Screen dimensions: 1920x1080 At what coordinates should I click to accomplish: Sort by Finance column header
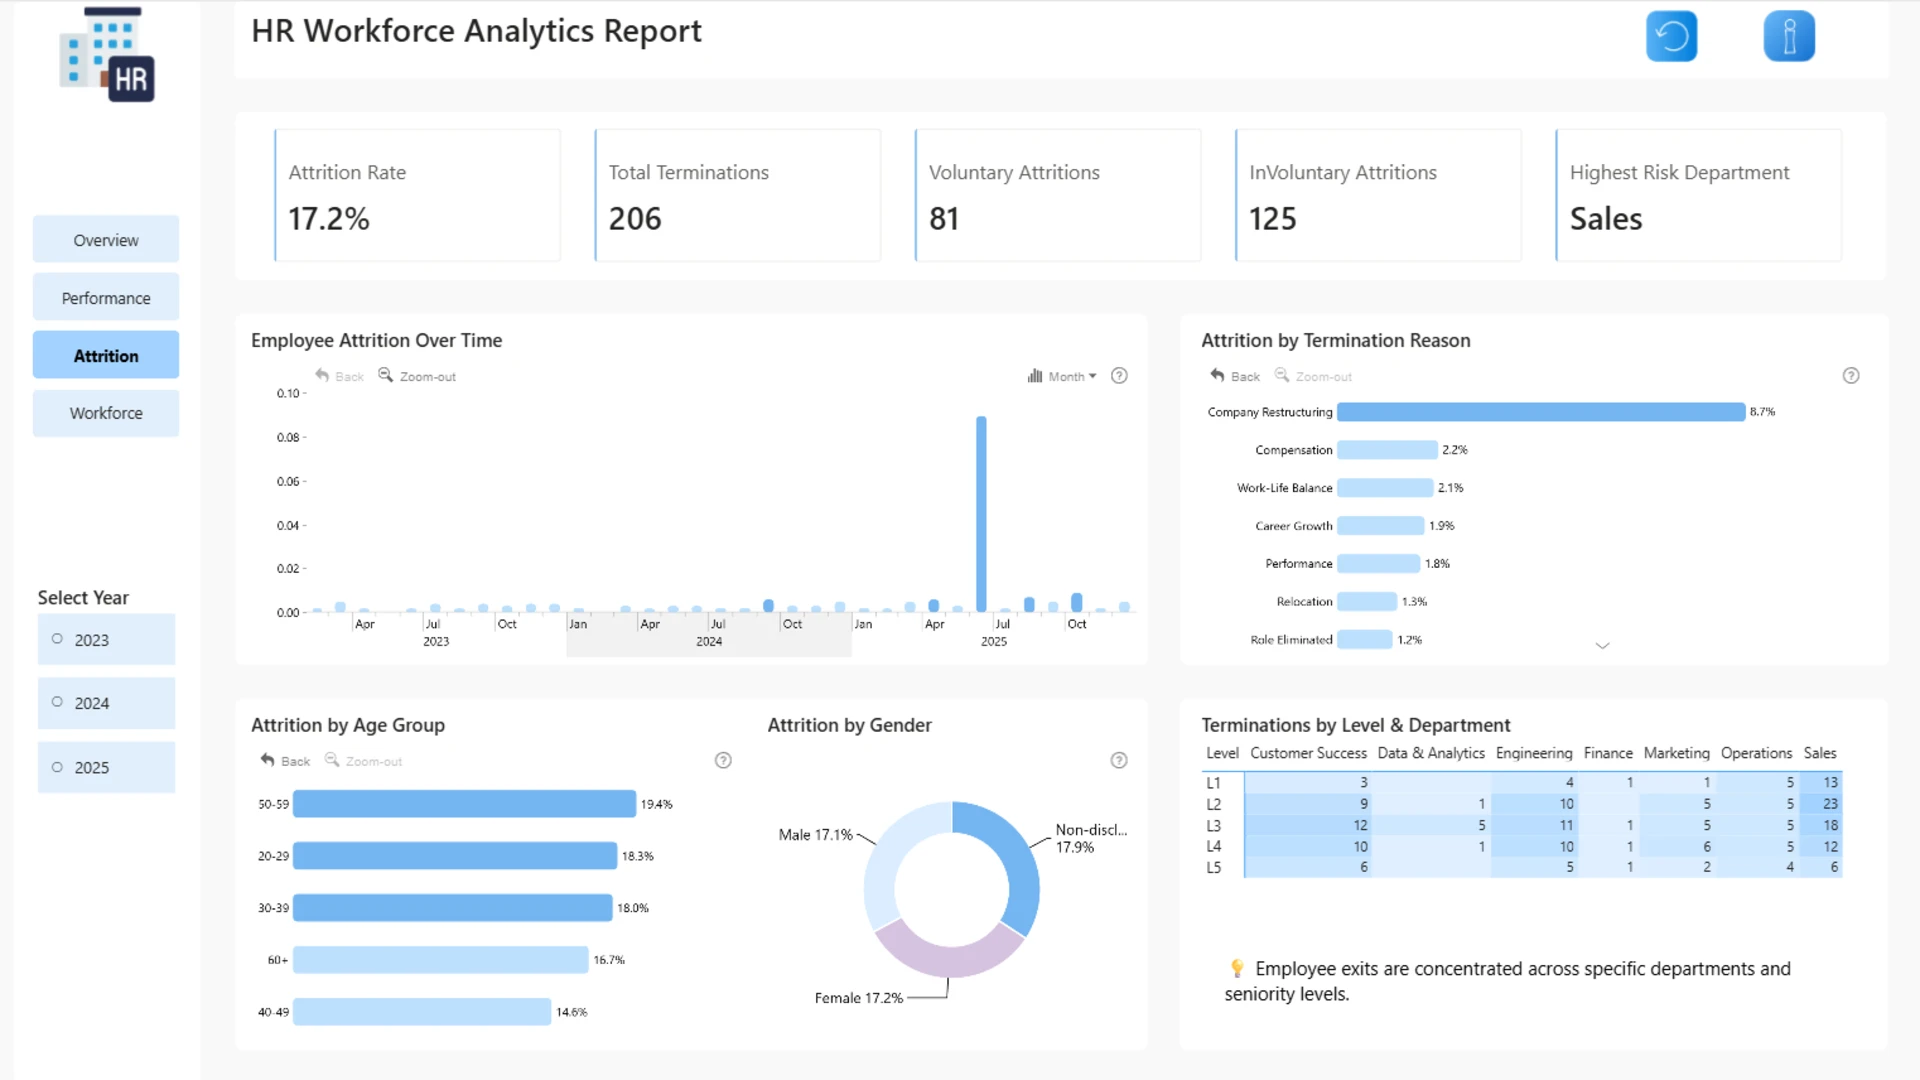[1608, 753]
